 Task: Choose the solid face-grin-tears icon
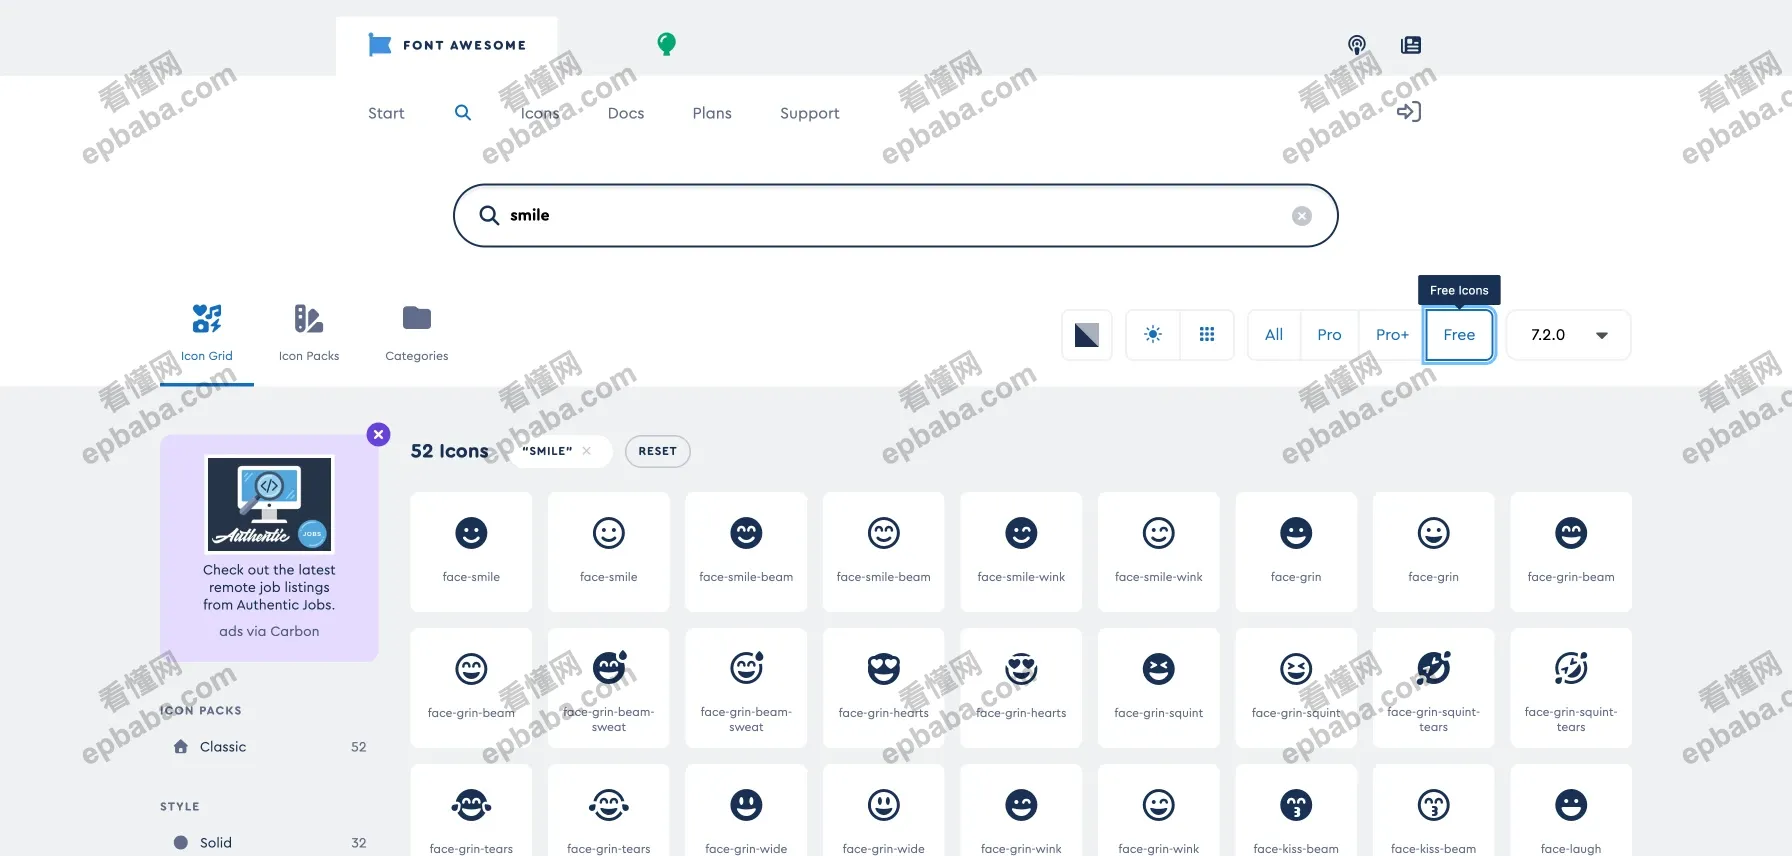point(471,810)
